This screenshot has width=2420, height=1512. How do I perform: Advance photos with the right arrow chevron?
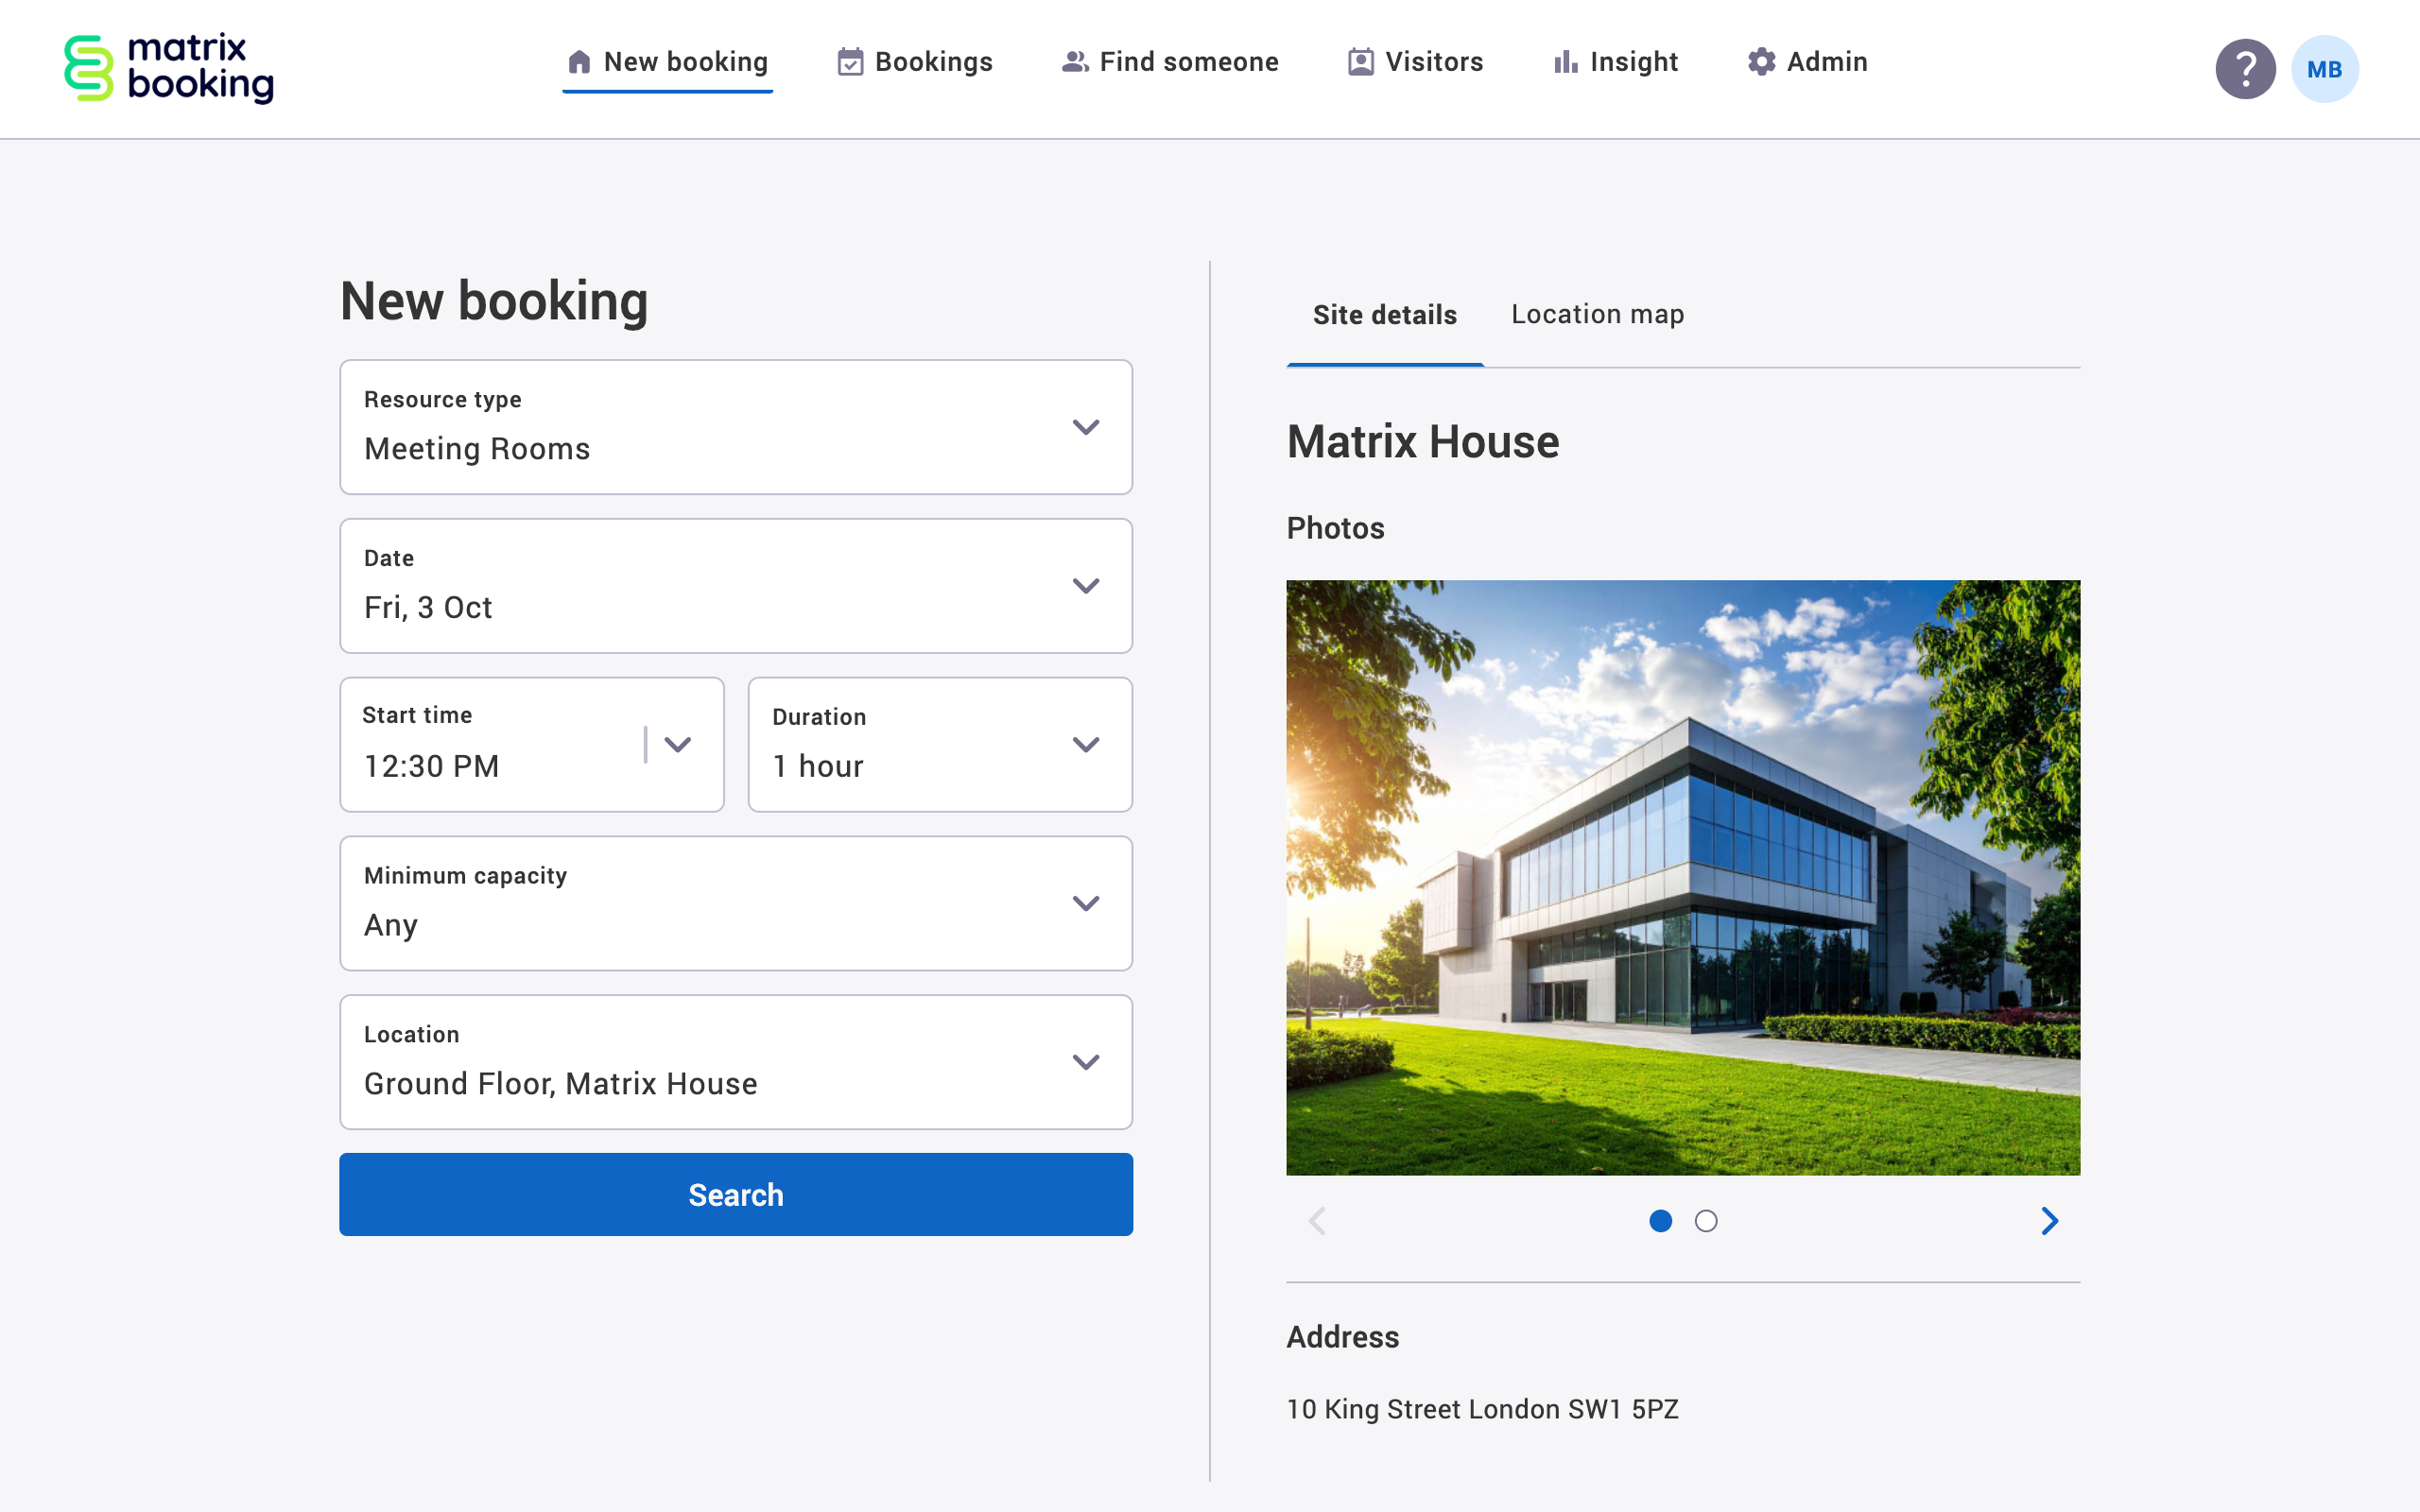point(2050,1221)
